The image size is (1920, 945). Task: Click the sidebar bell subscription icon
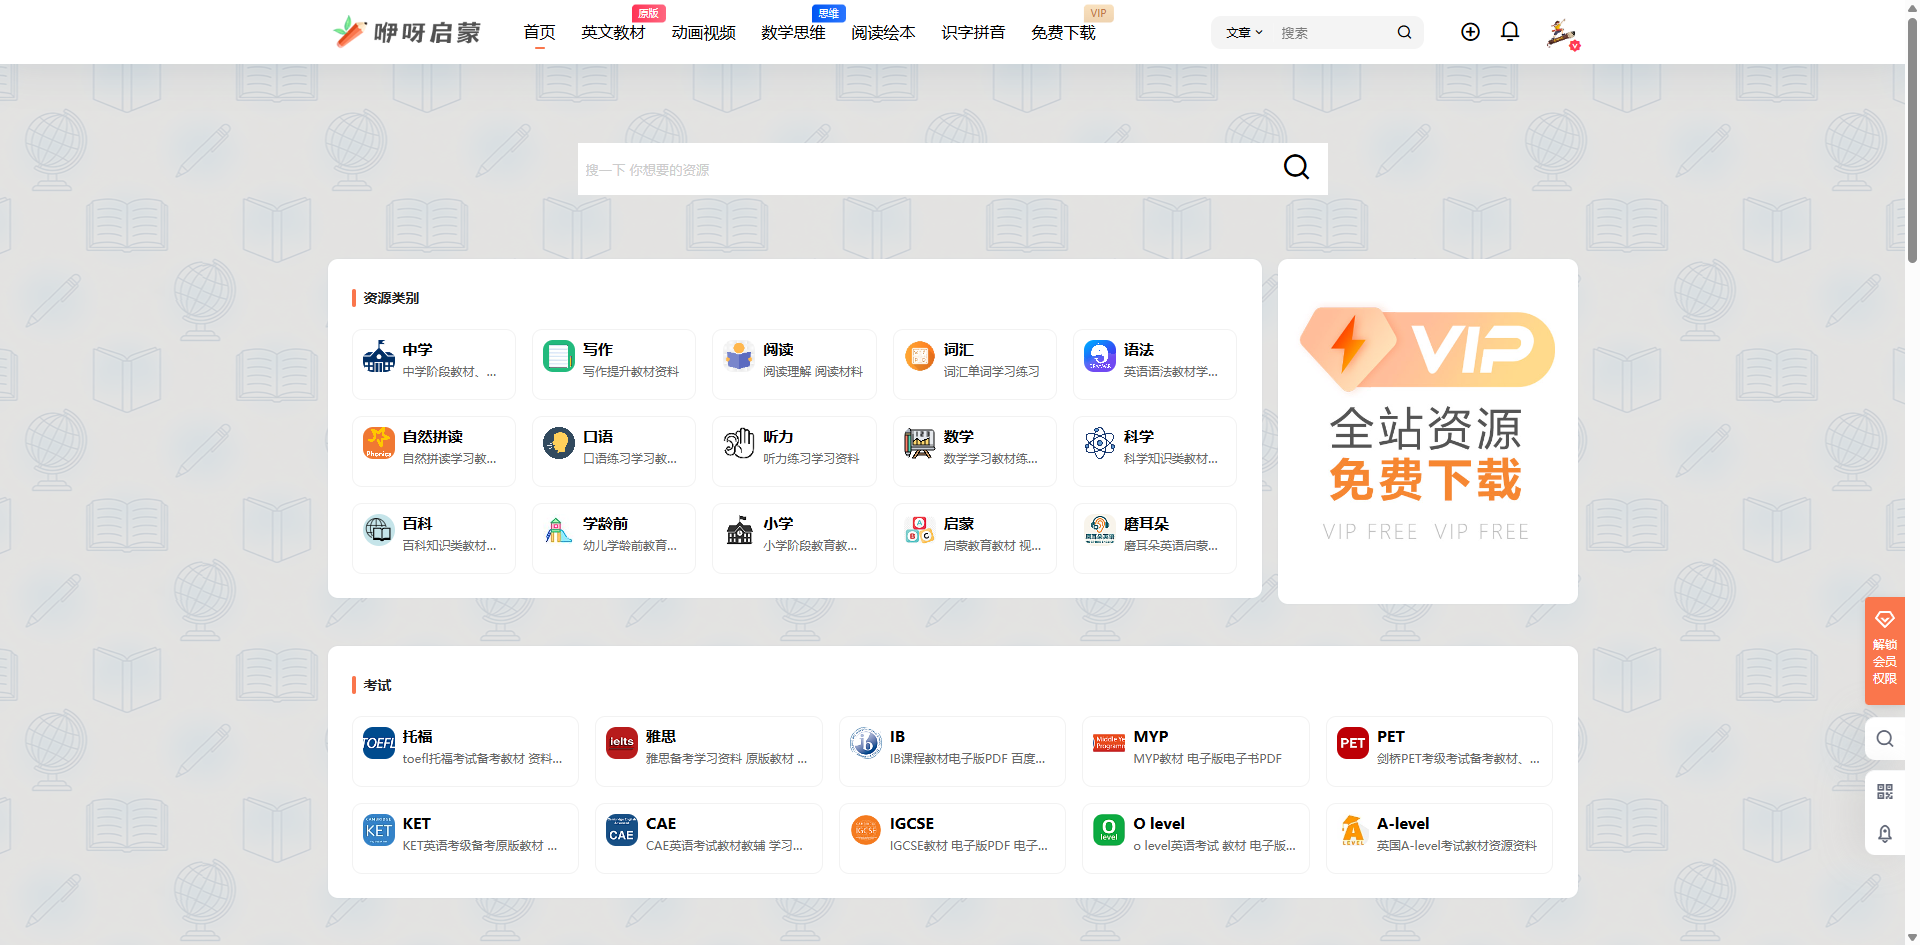click(x=1885, y=834)
